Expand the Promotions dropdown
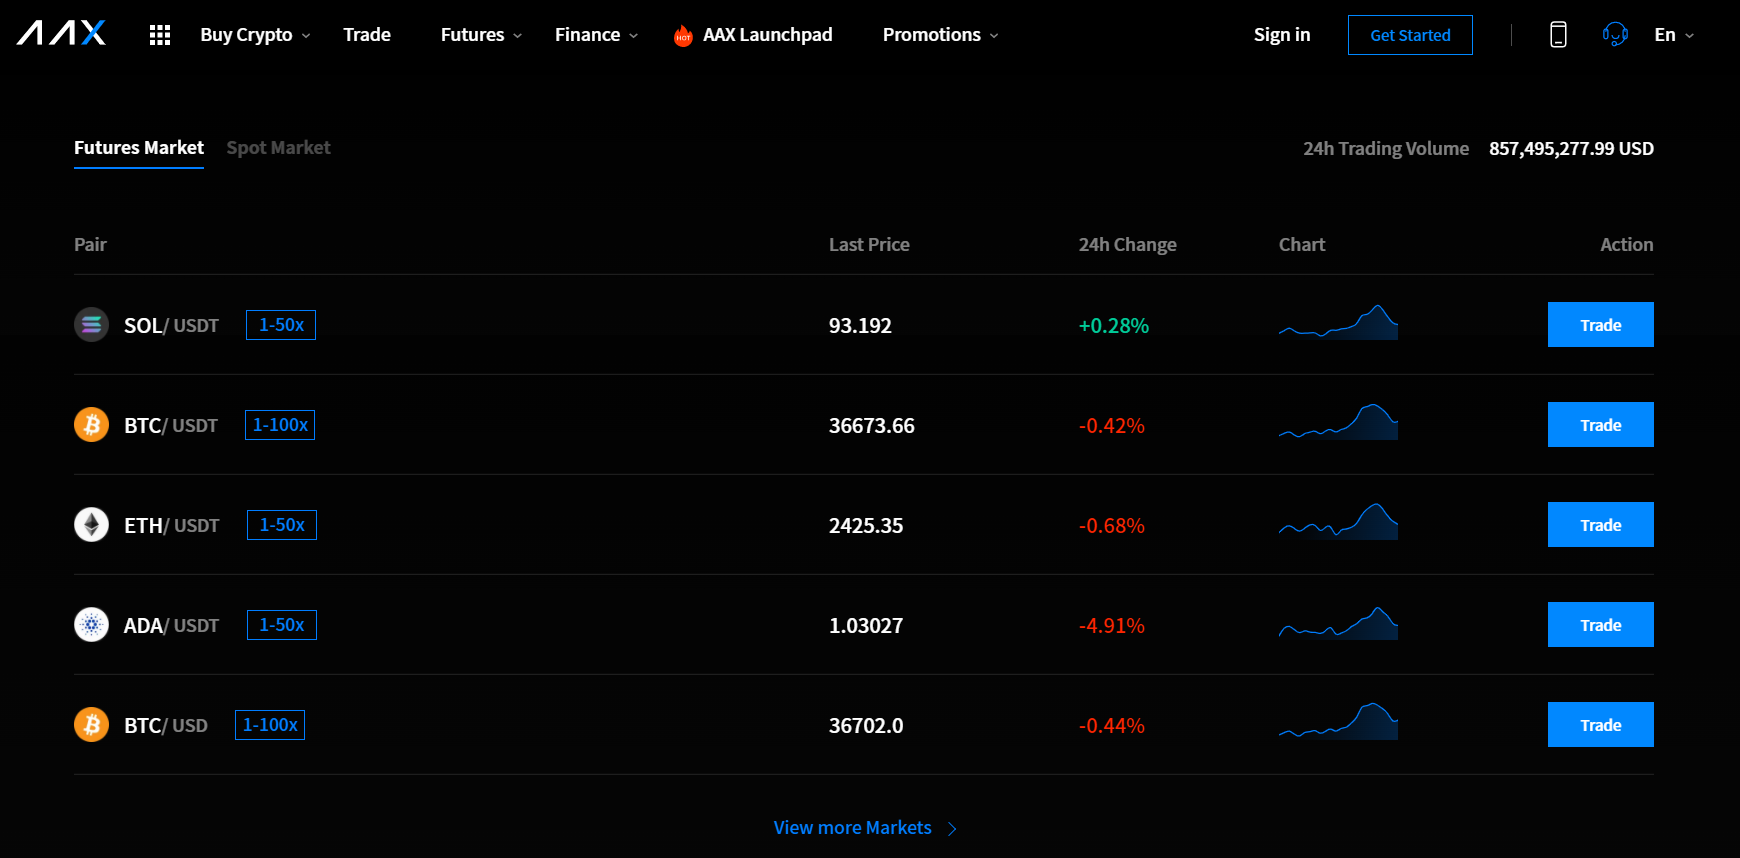1740x858 pixels. click(940, 35)
